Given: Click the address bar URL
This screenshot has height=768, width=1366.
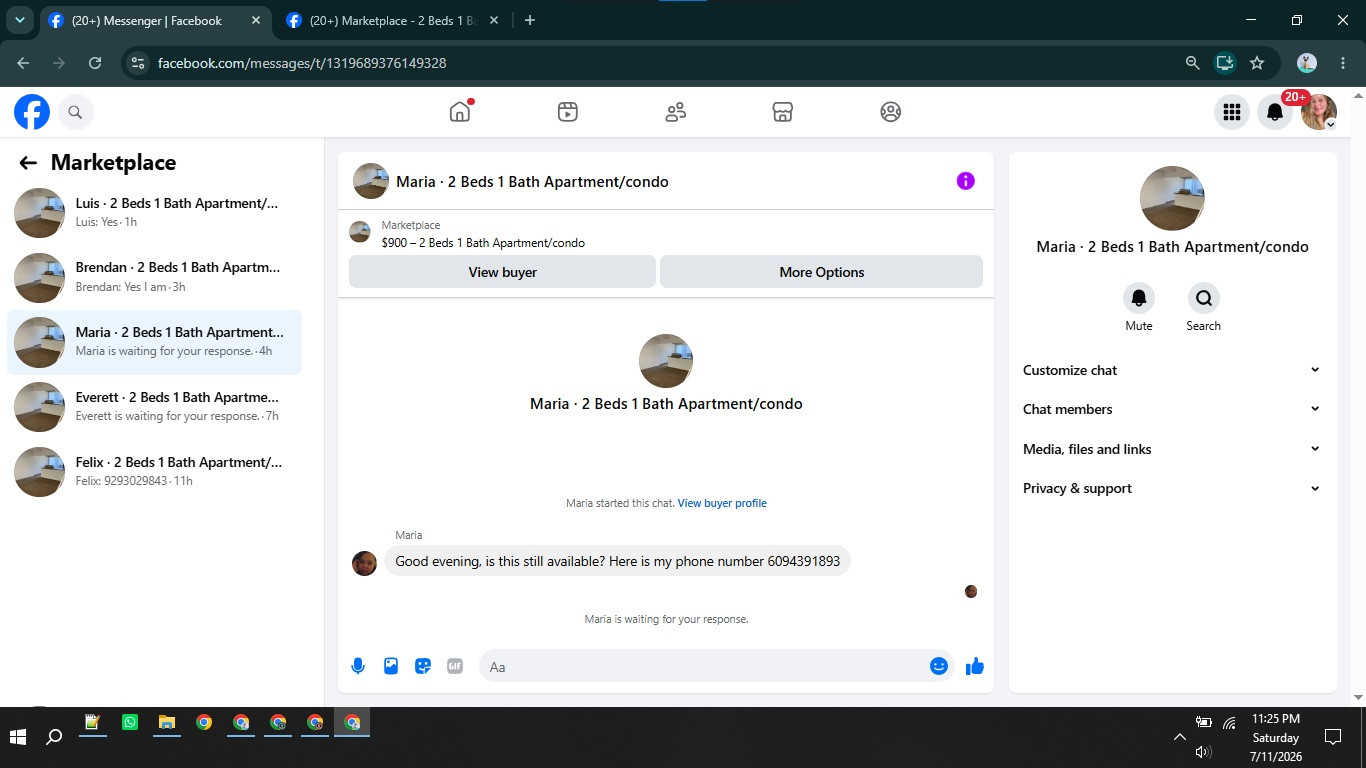Looking at the screenshot, I should [x=302, y=63].
